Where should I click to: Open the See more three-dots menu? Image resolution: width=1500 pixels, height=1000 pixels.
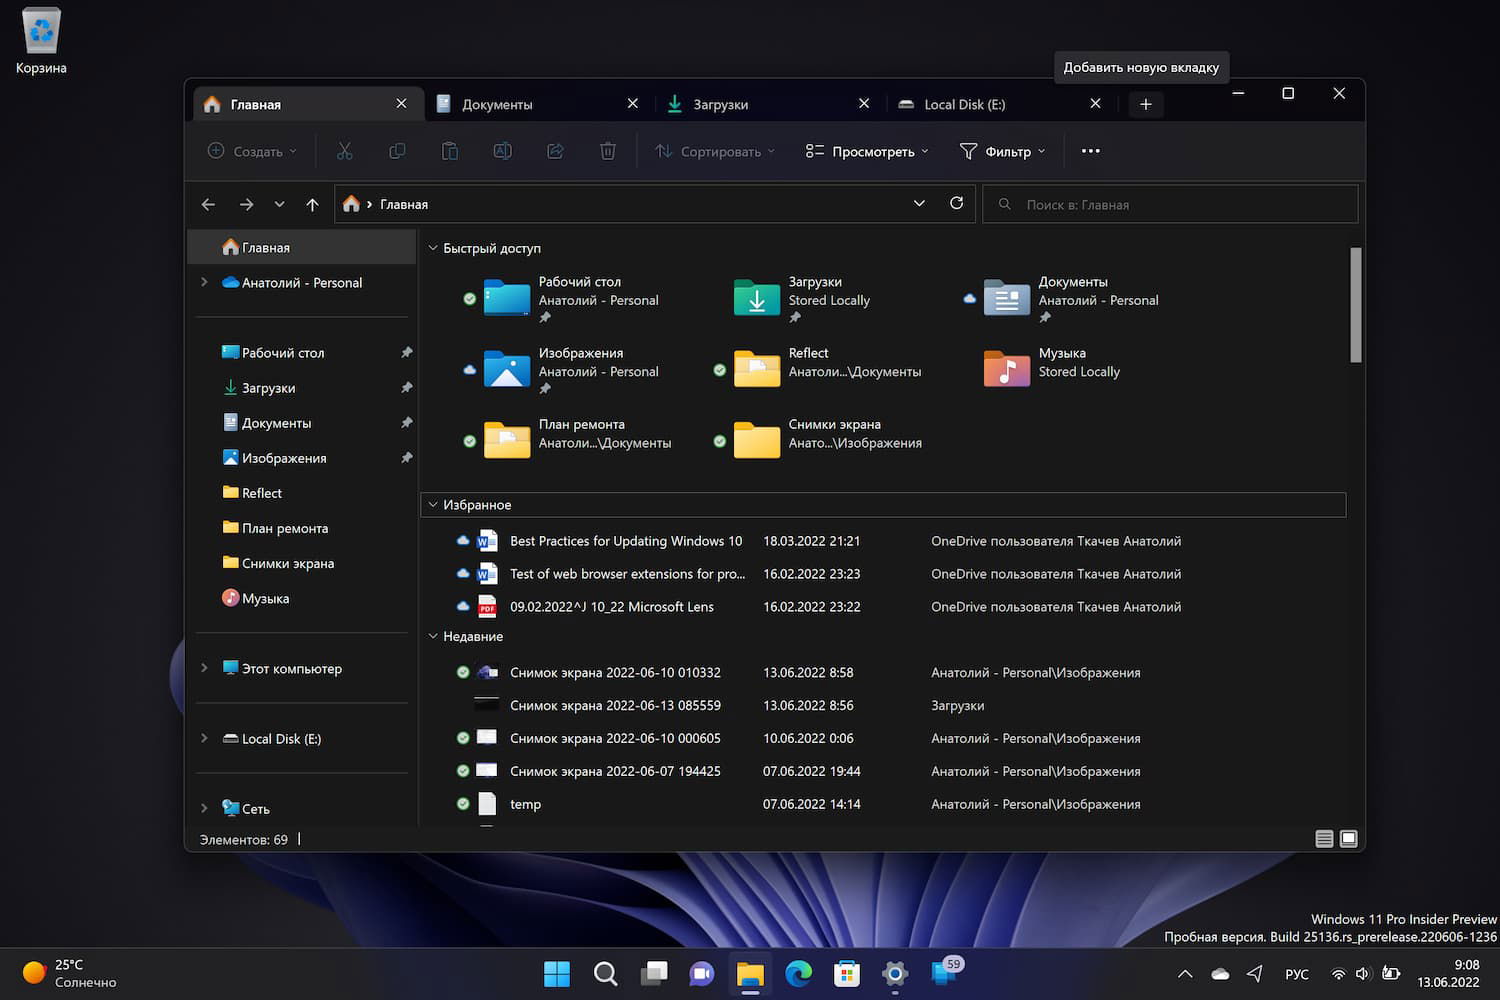1090,151
